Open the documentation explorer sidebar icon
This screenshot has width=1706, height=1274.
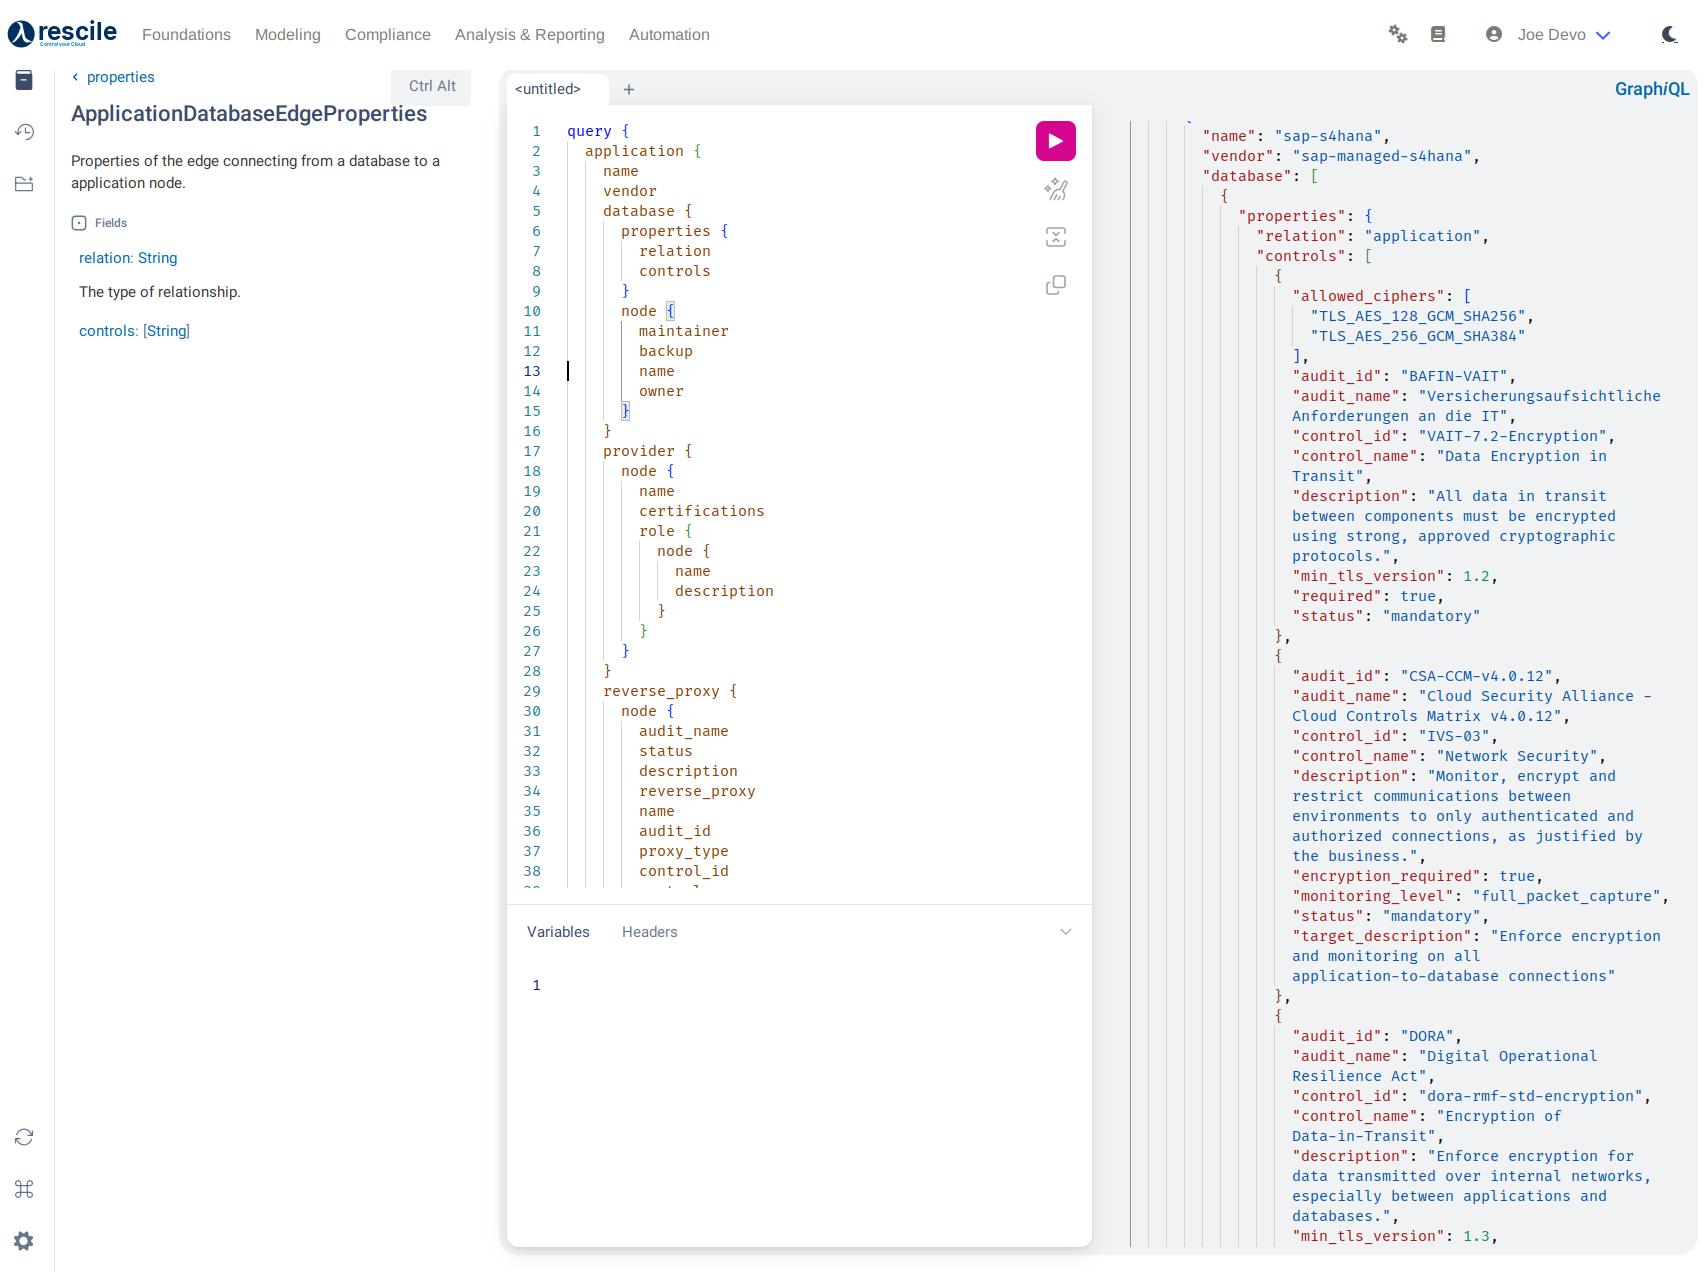tap(24, 80)
